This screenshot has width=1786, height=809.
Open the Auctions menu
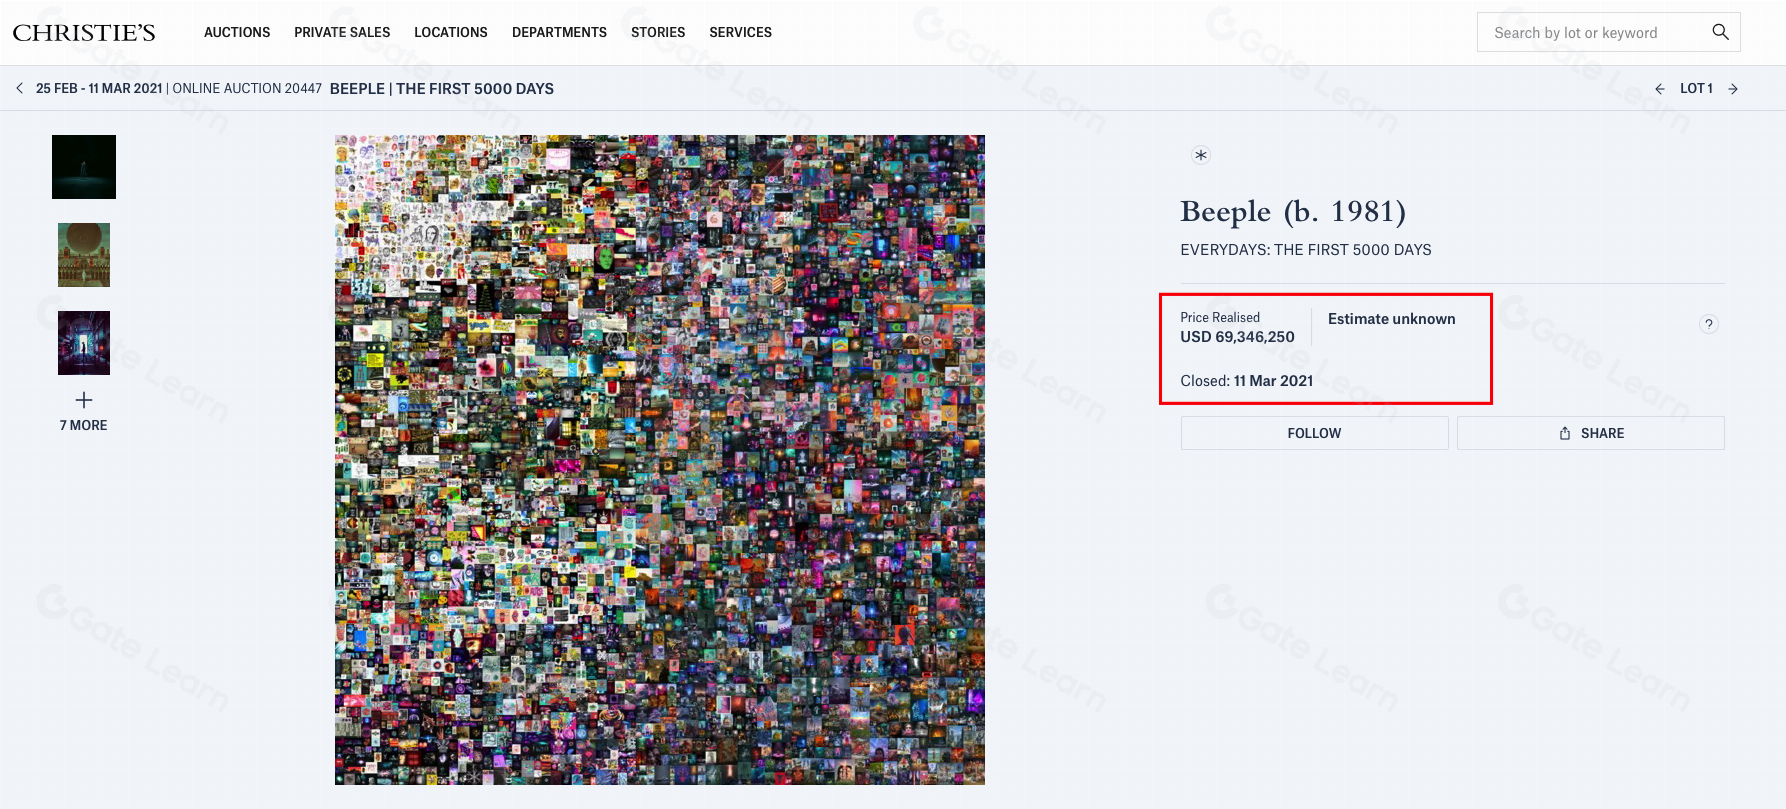[237, 32]
